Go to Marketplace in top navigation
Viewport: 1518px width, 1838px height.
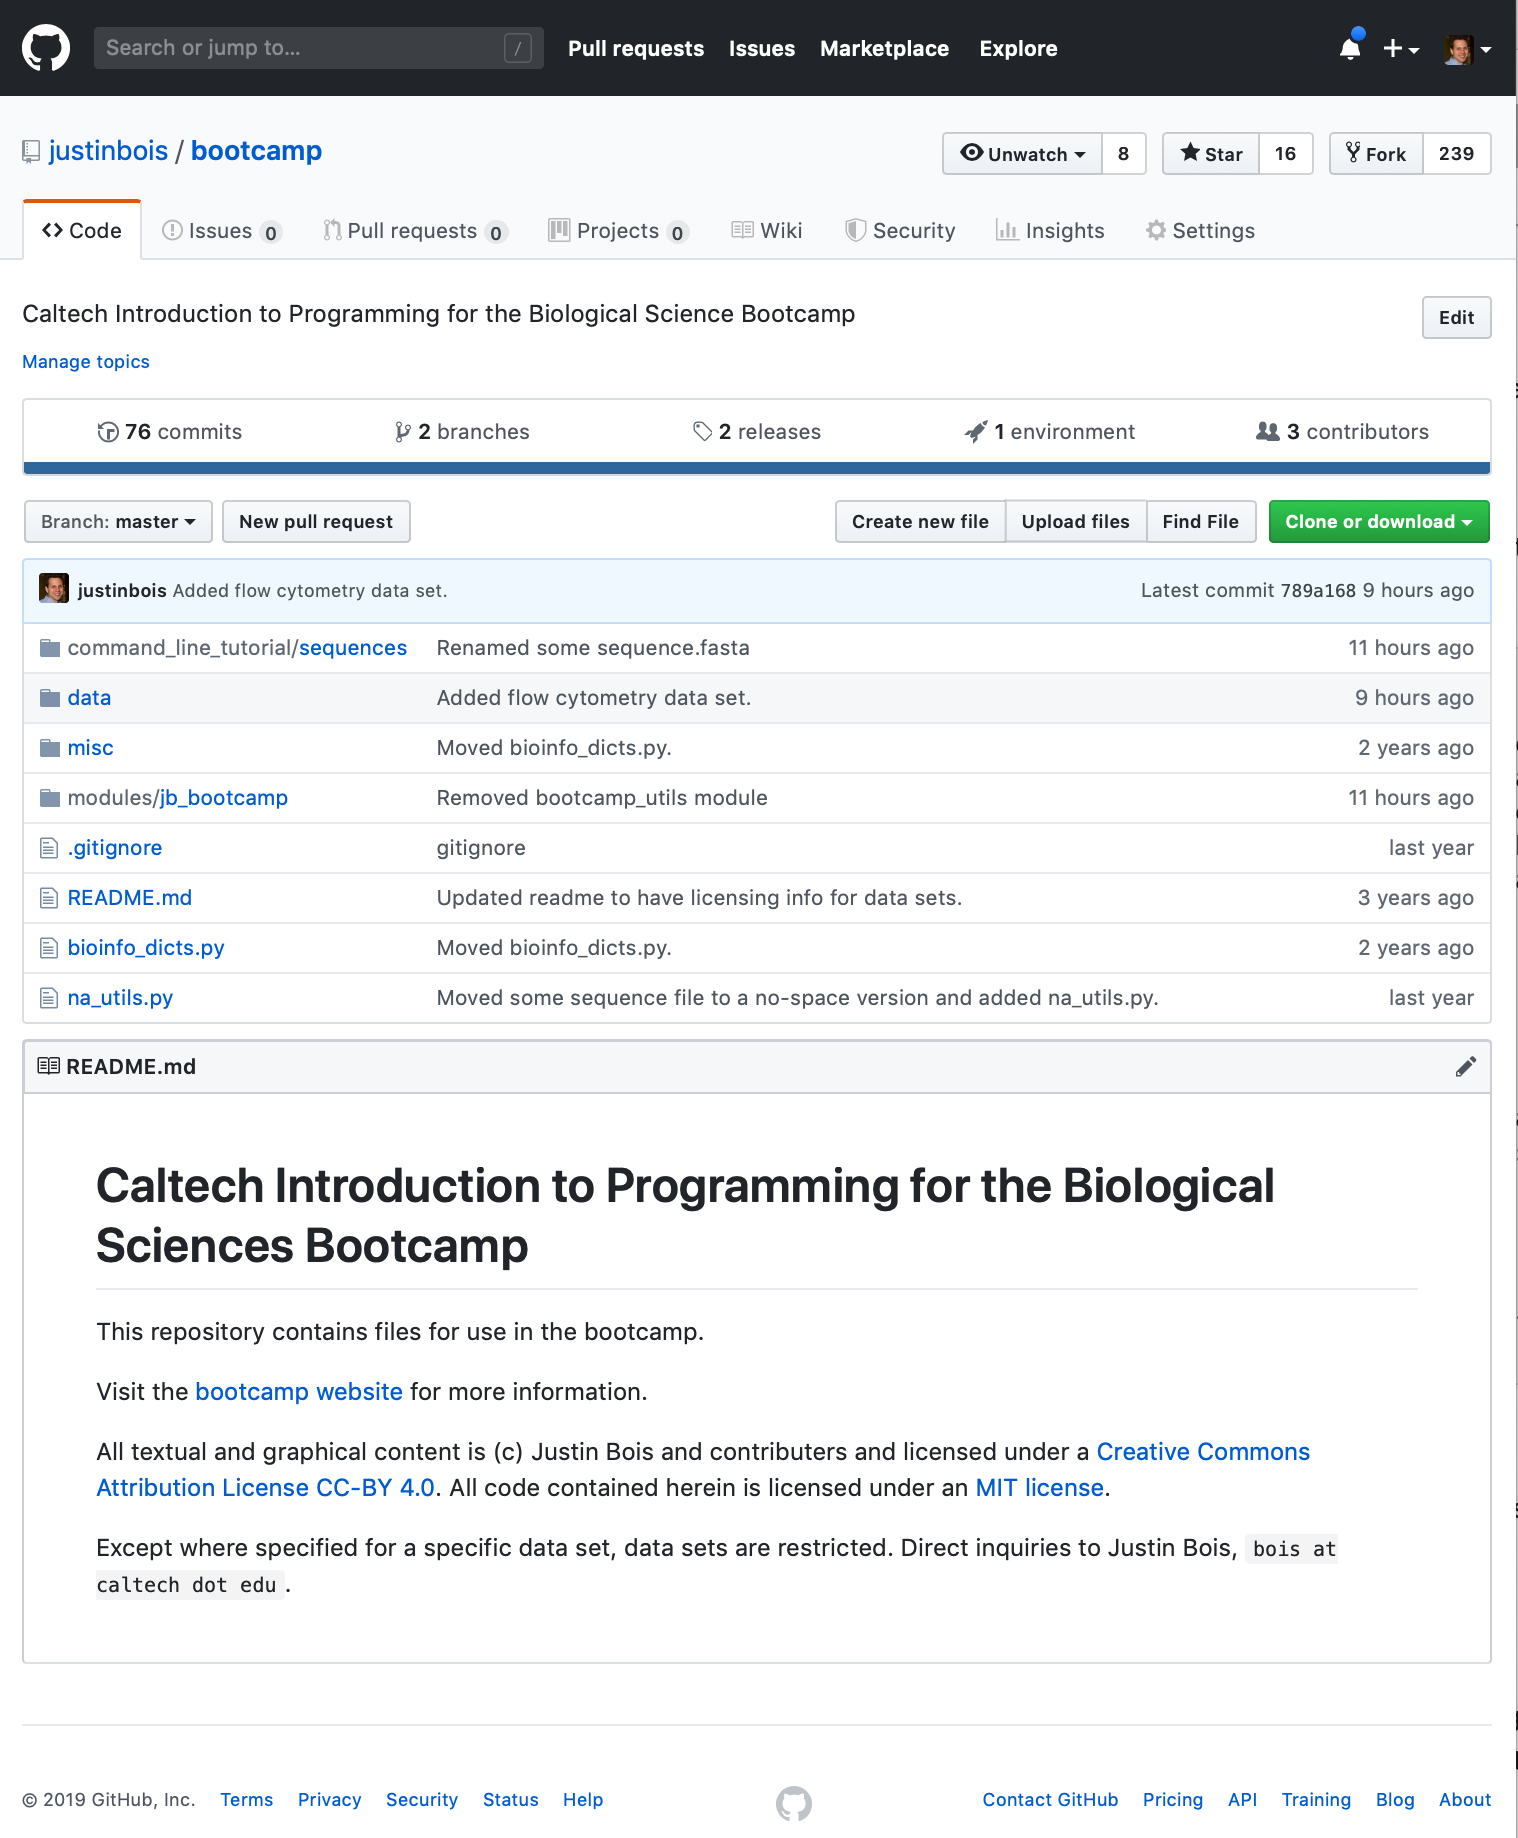(884, 48)
